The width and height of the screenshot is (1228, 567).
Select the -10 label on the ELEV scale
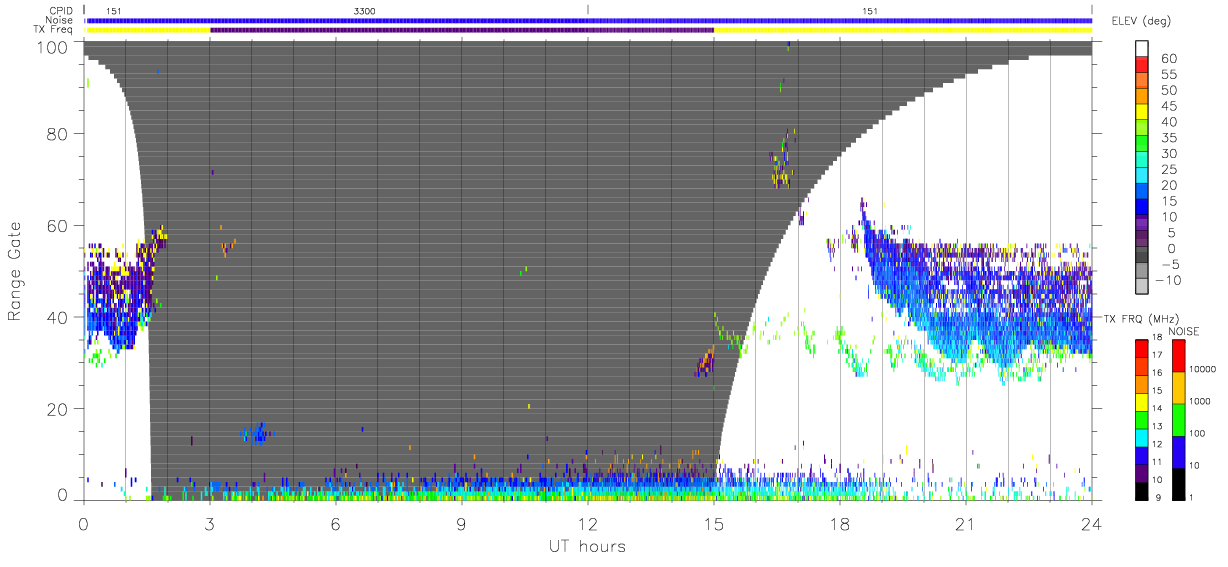click(x=1166, y=280)
